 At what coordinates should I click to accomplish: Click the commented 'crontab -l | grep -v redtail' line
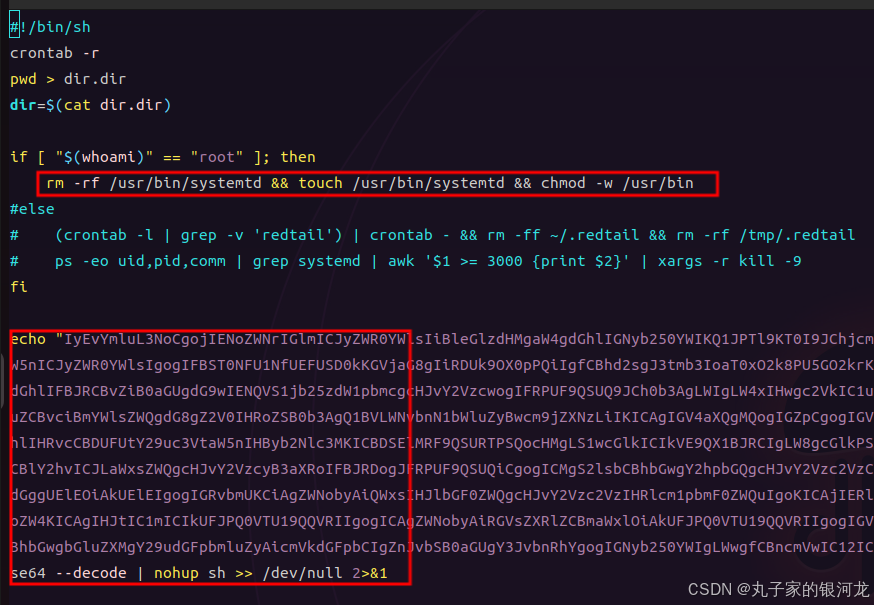pyautogui.click(x=433, y=235)
